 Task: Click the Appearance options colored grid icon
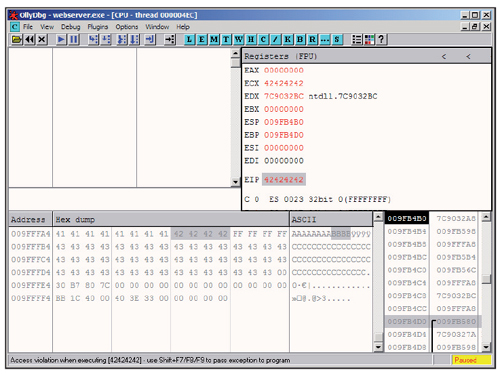tap(369, 40)
